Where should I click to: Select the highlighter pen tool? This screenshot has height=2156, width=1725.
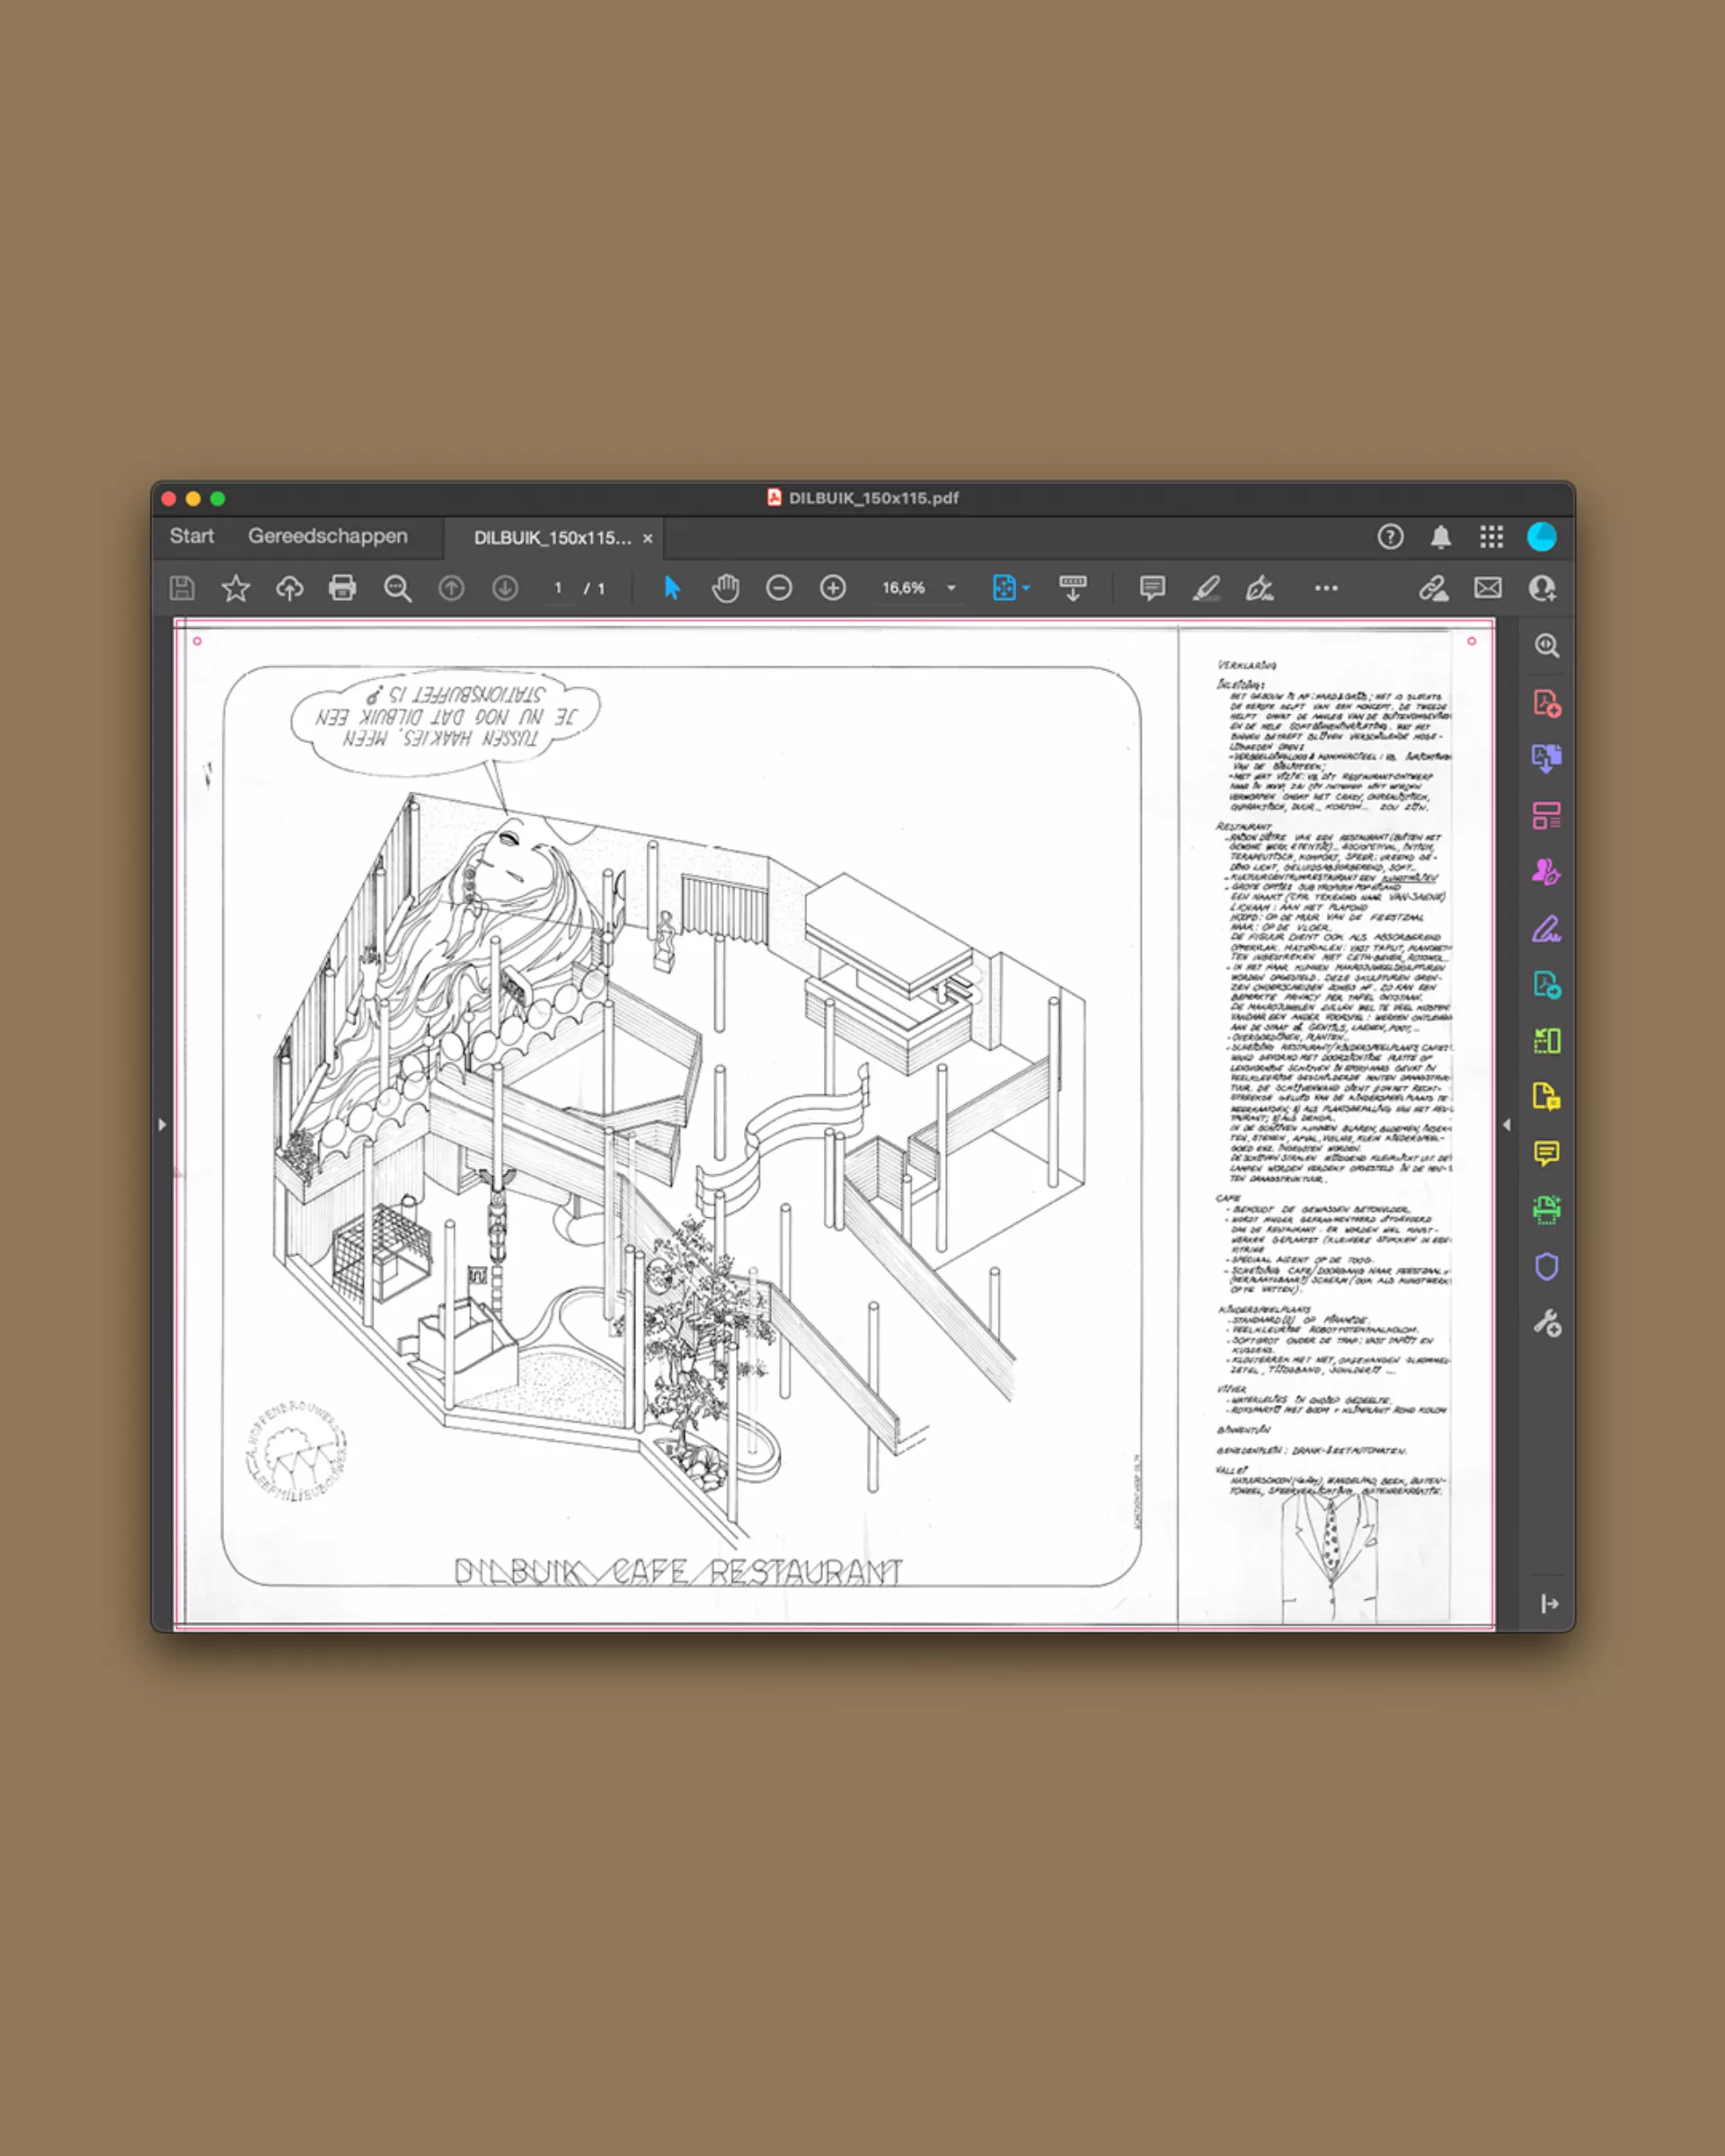click(1206, 588)
